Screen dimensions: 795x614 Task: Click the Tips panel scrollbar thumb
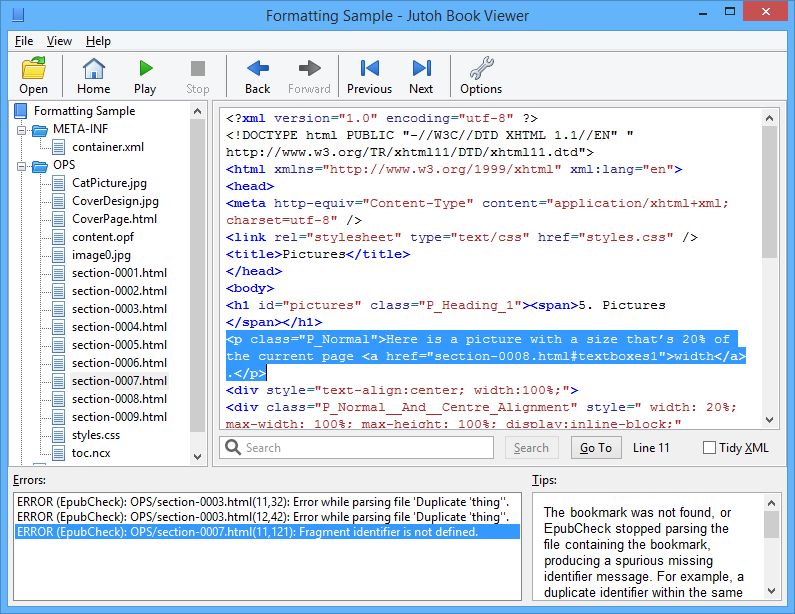771,524
